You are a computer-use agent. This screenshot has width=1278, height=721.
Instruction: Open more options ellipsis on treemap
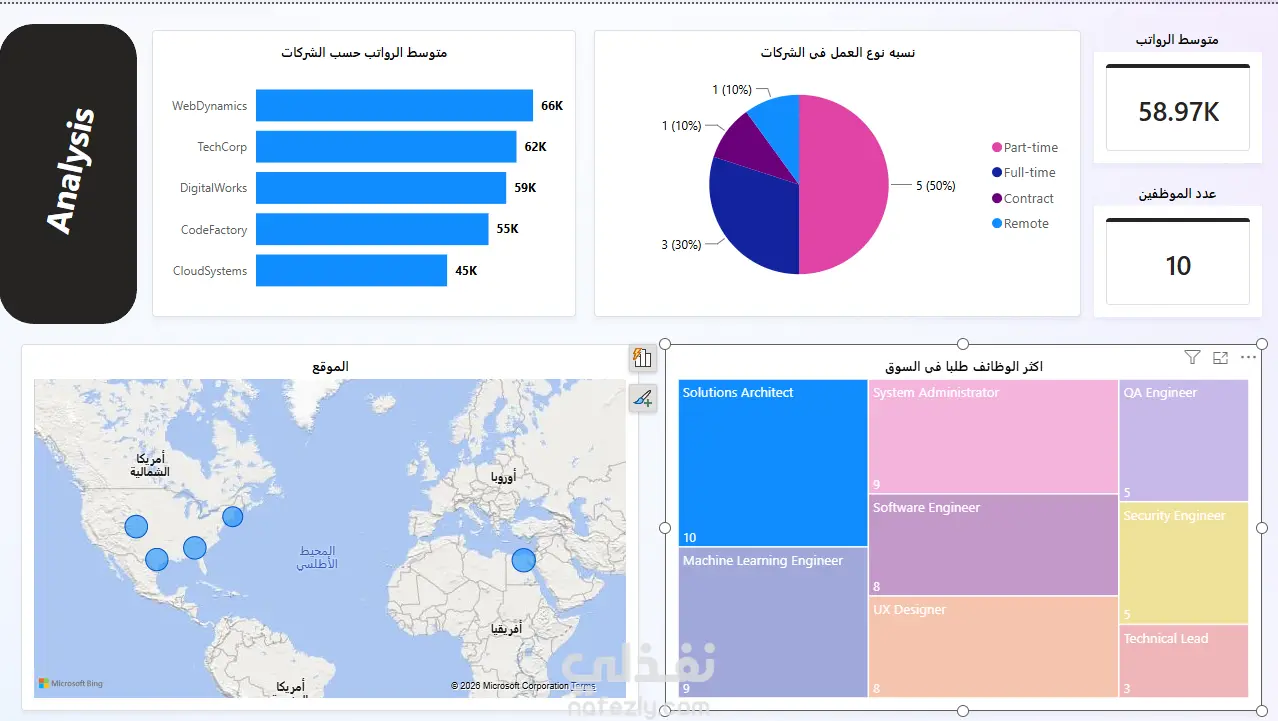point(1248,357)
